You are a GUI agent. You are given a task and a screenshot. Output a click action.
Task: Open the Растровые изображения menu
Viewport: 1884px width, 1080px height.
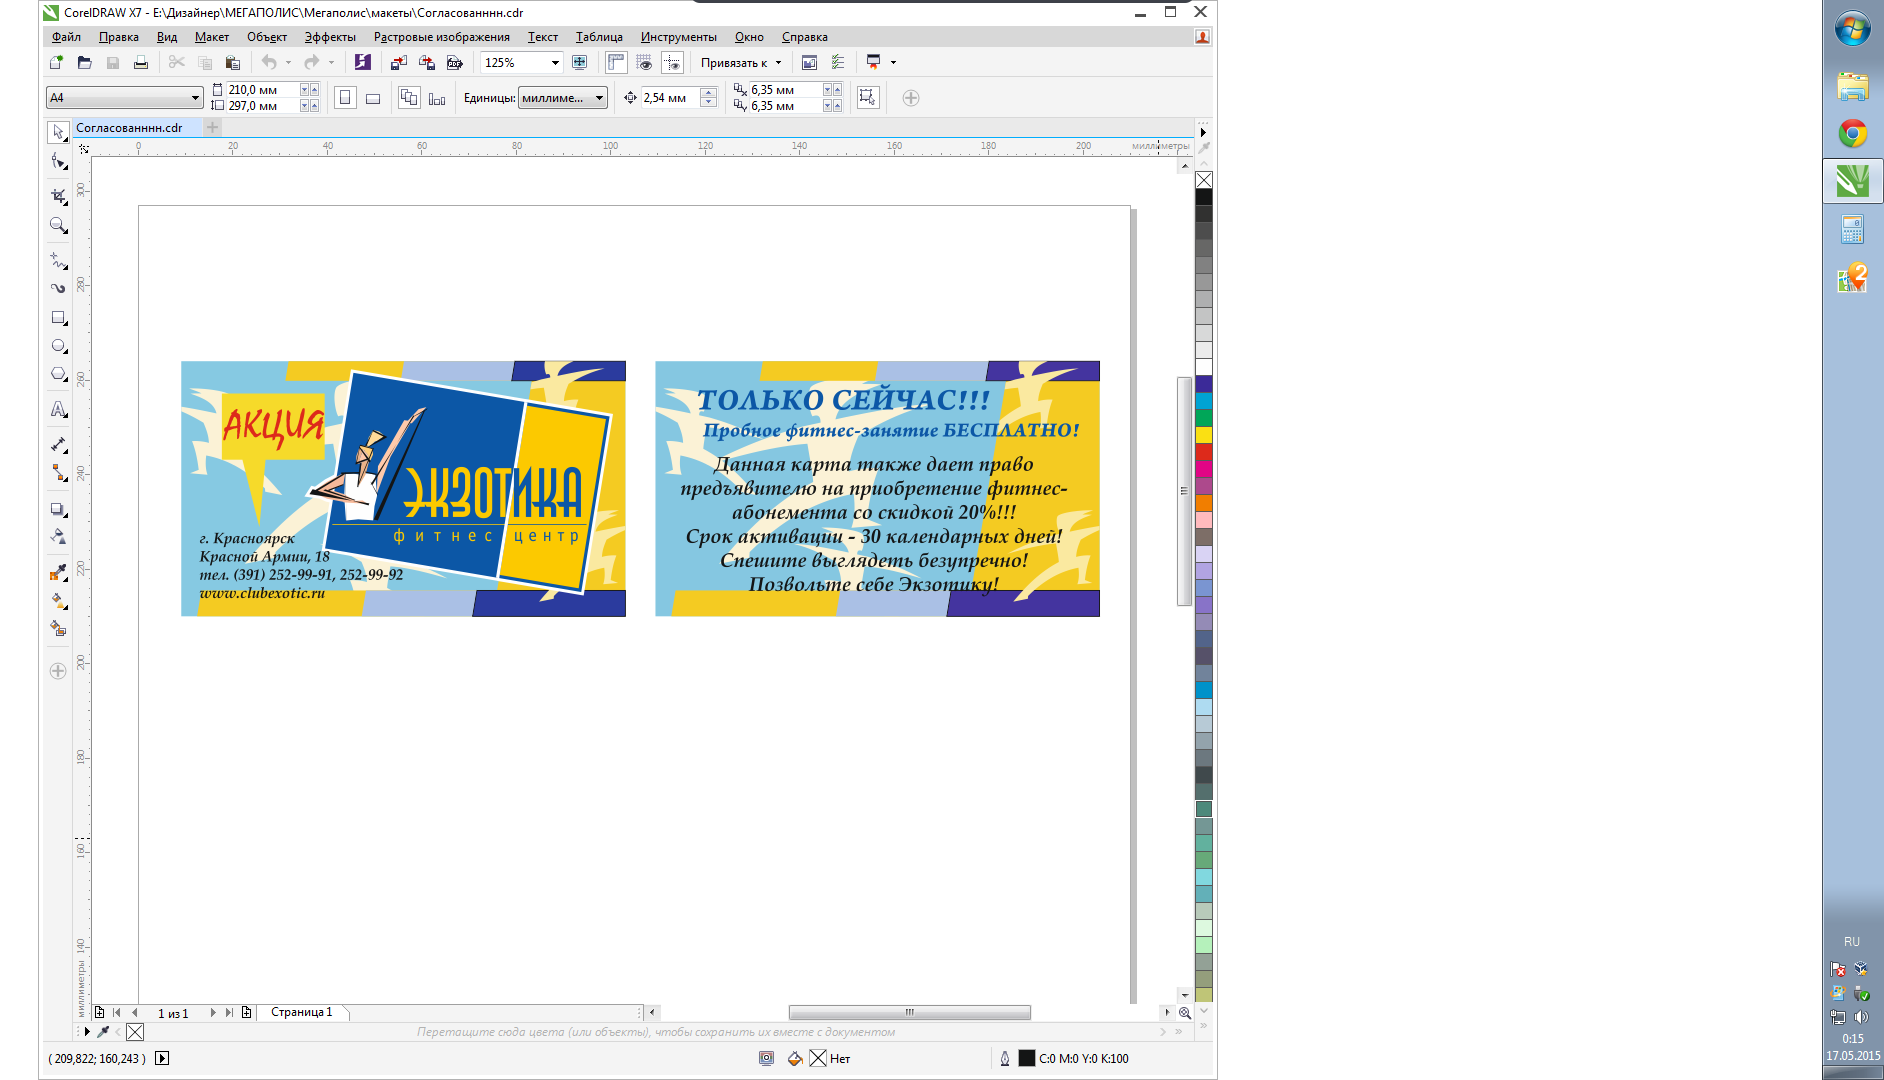coord(442,37)
